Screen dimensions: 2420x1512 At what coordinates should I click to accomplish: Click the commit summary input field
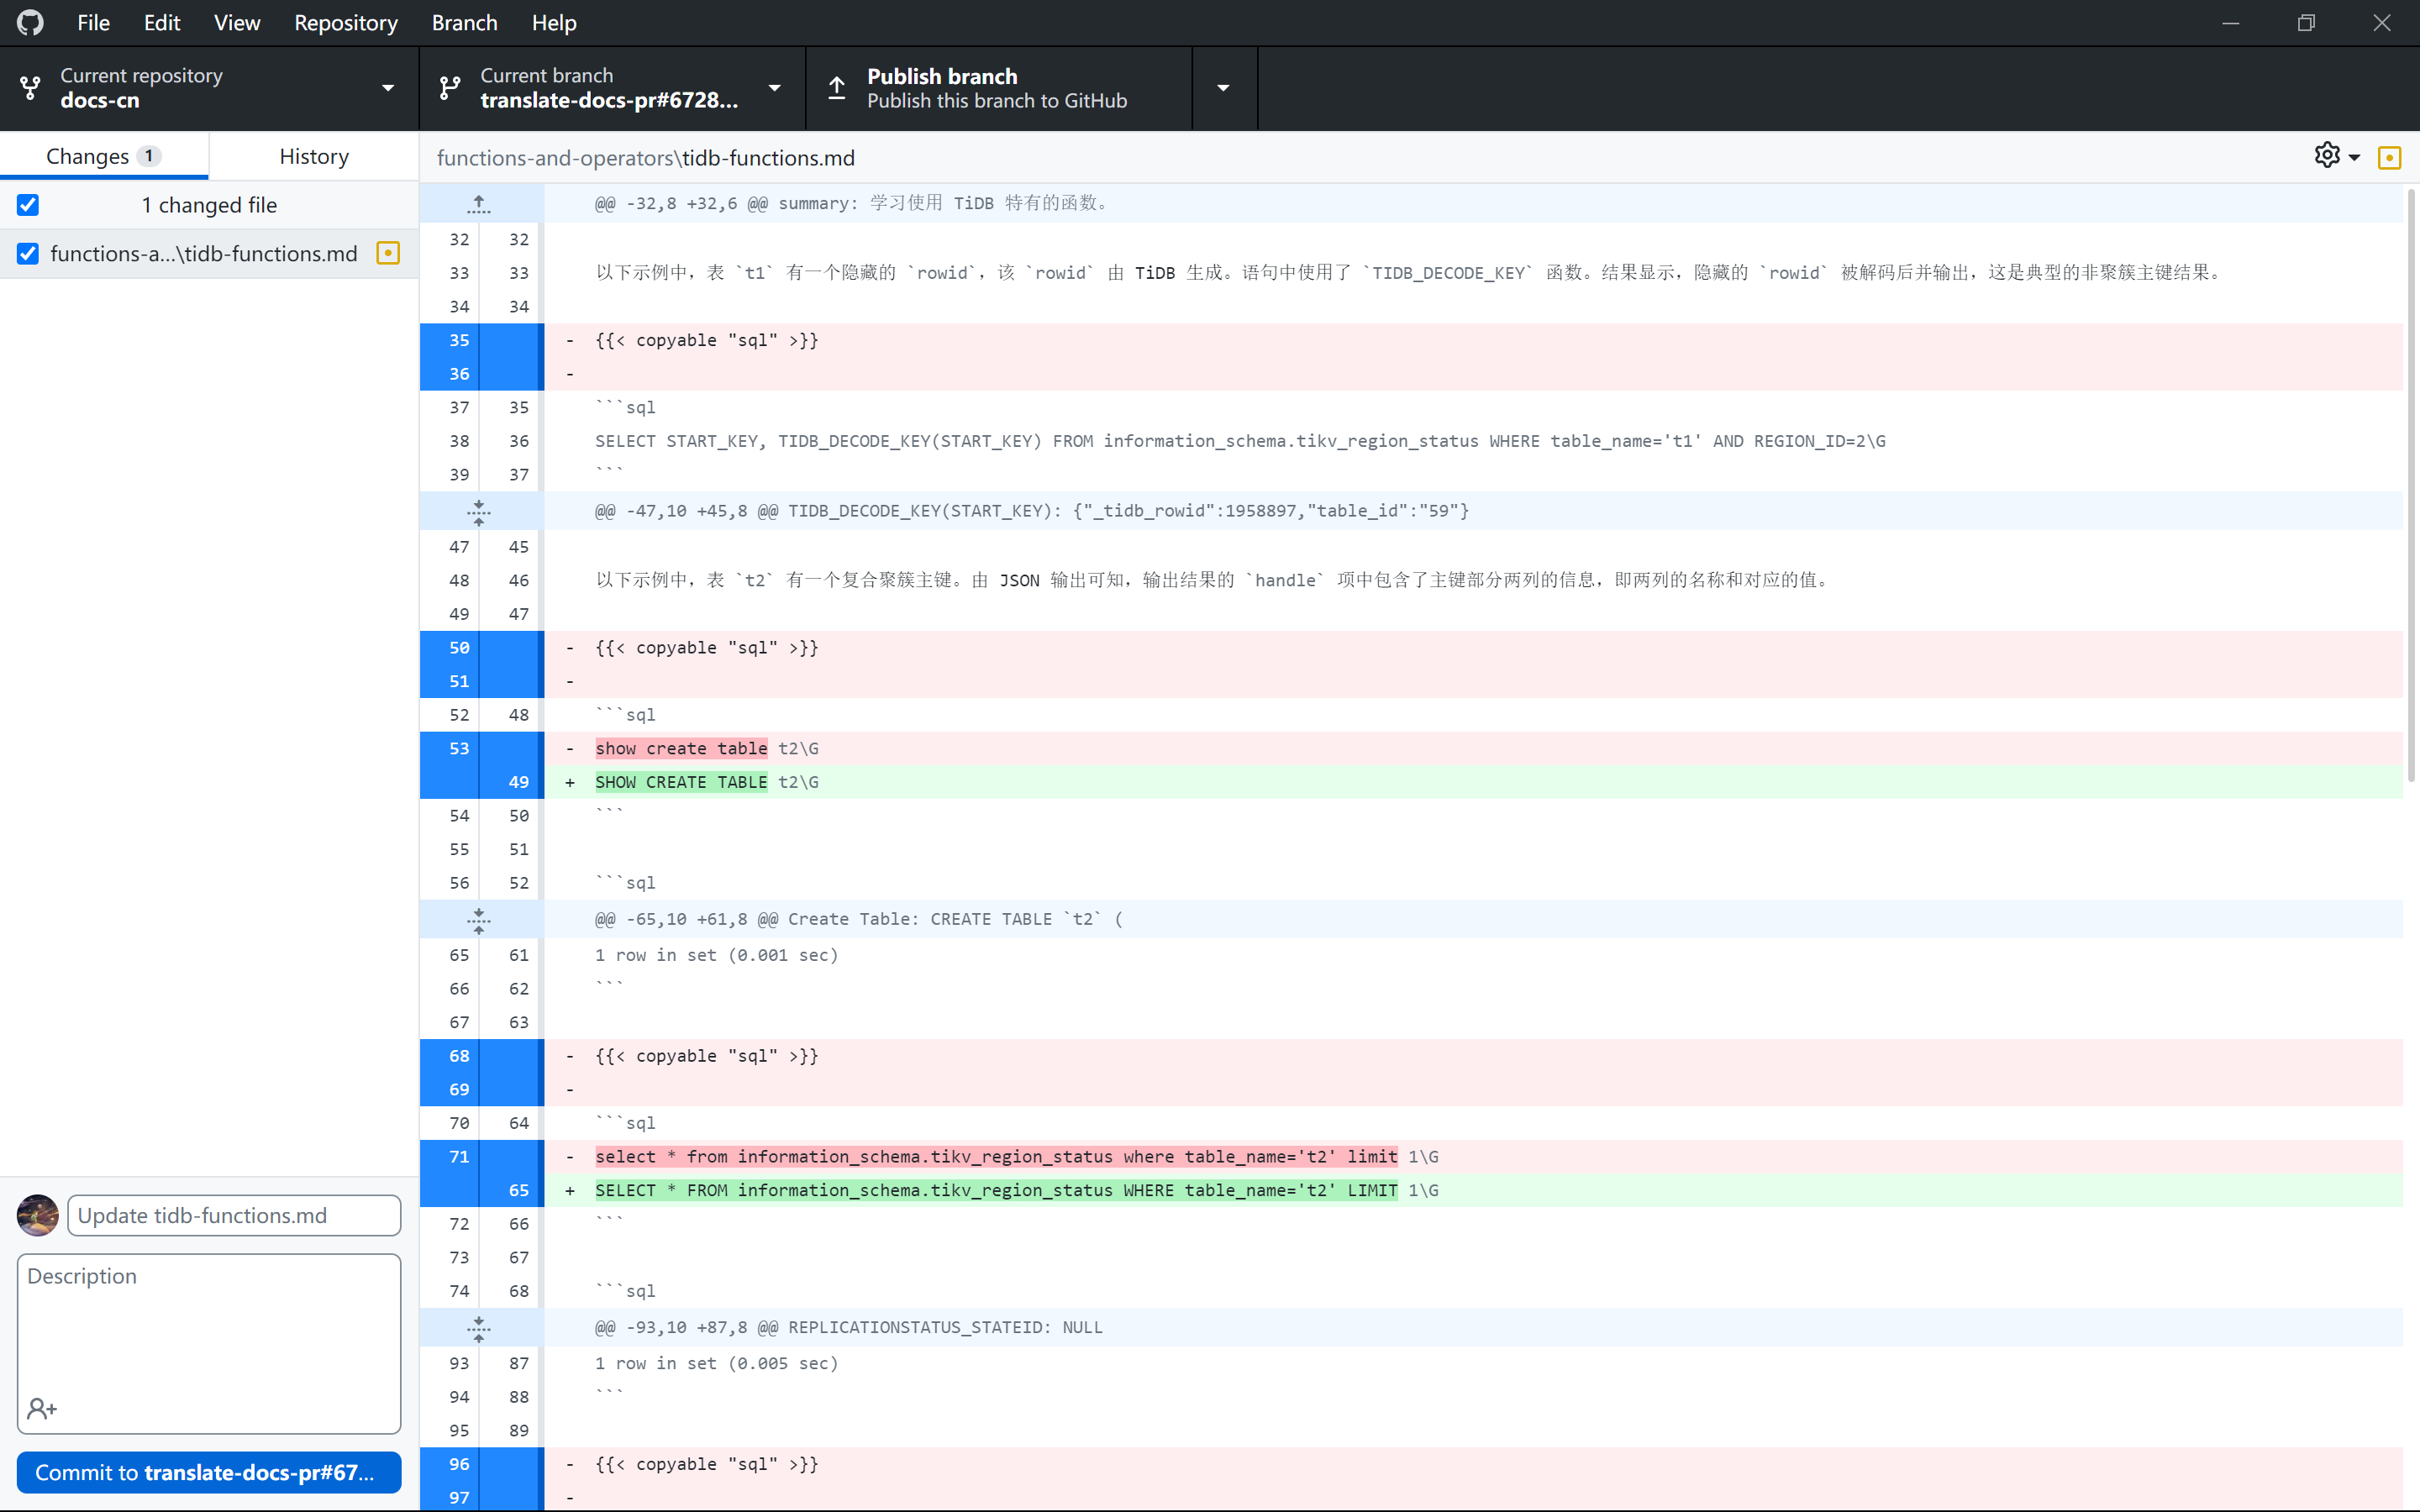233,1215
